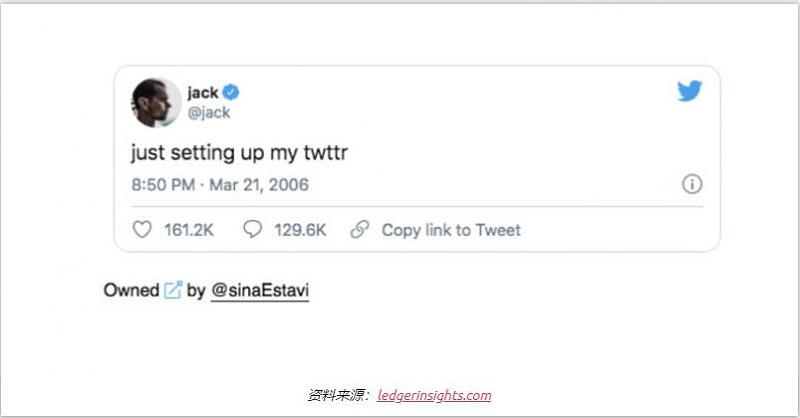Open the @sinaEstavi owner profile
800x418 pixels.
coord(260,290)
